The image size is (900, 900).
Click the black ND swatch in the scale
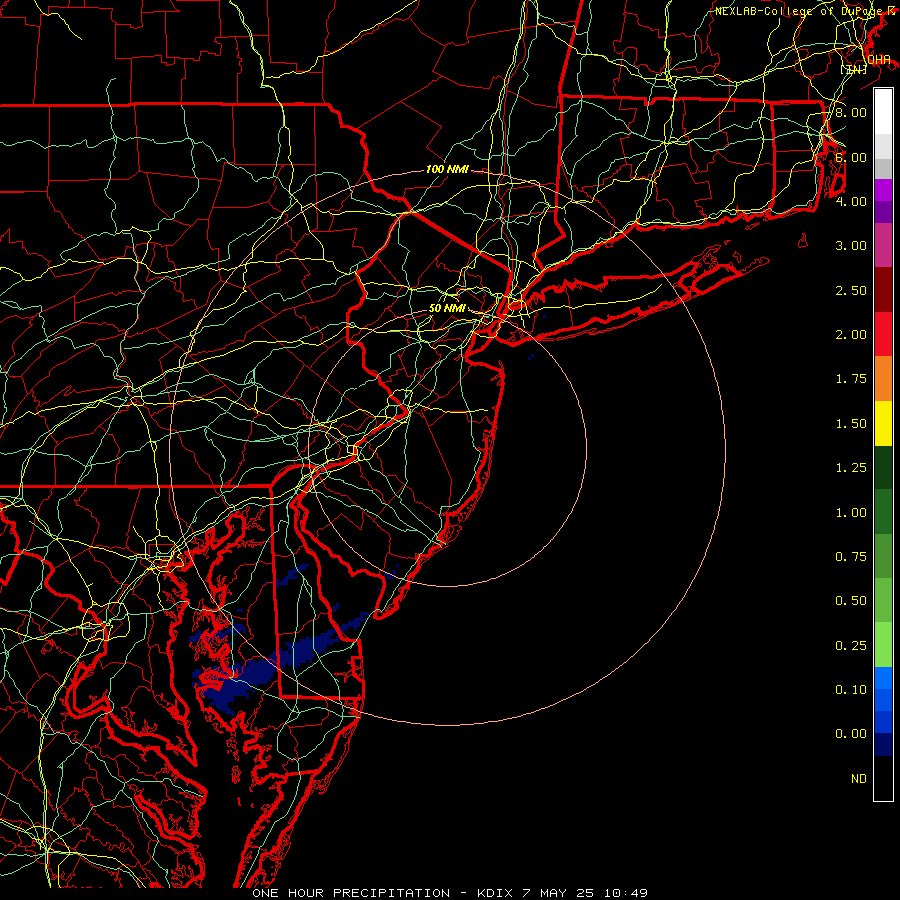pos(883,778)
